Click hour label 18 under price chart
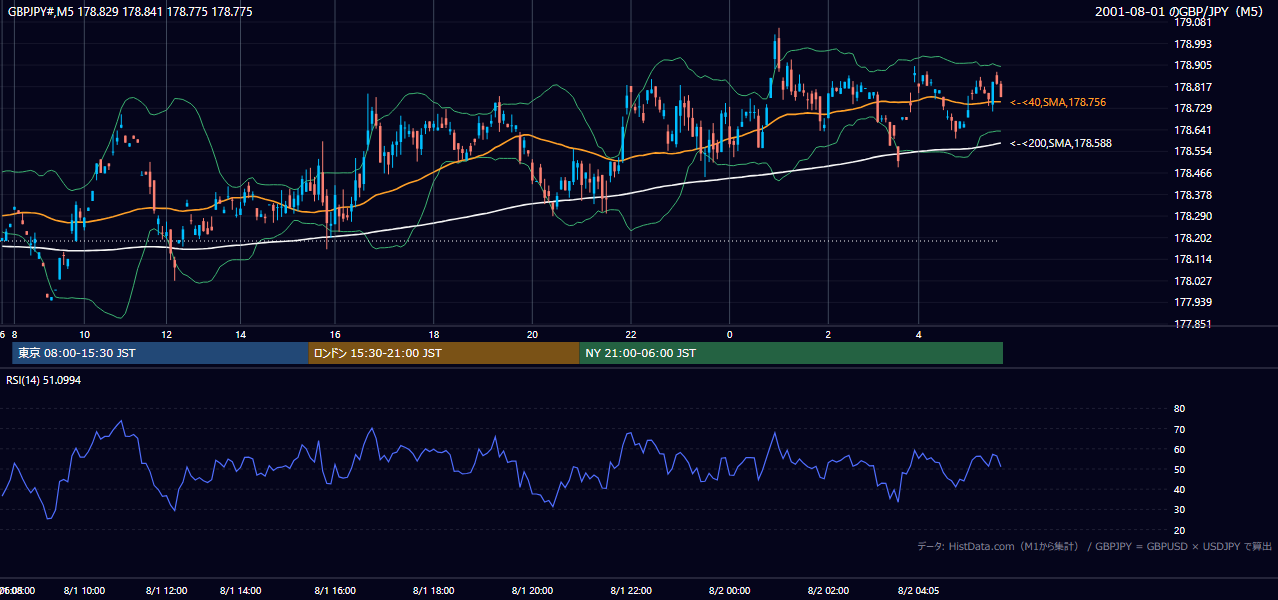 pyautogui.click(x=433, y=334)
